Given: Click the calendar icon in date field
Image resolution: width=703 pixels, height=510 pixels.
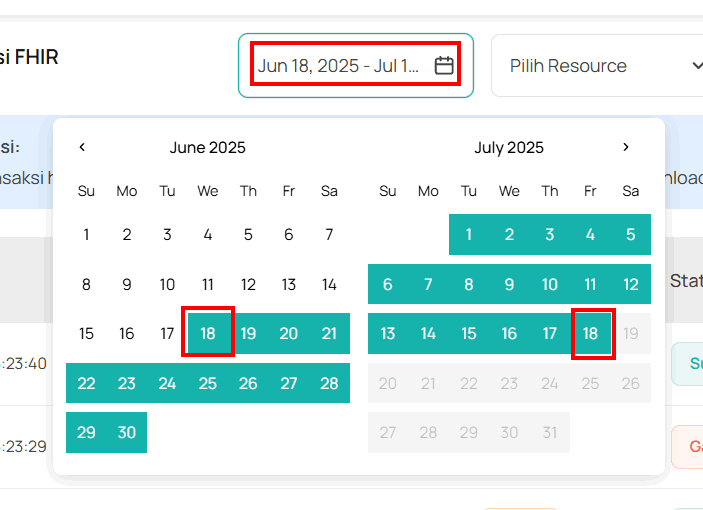Looking at the screenshot, I should pyautogui.click(x=445, y=66).
